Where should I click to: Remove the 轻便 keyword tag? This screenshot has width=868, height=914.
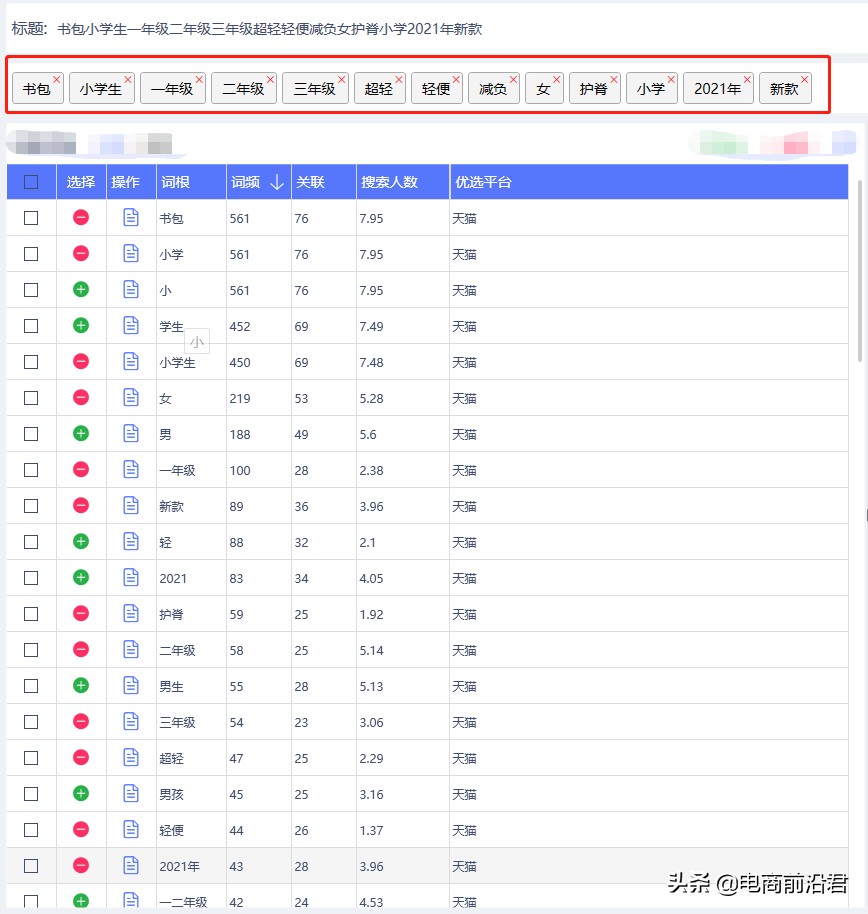pos(456,79)
